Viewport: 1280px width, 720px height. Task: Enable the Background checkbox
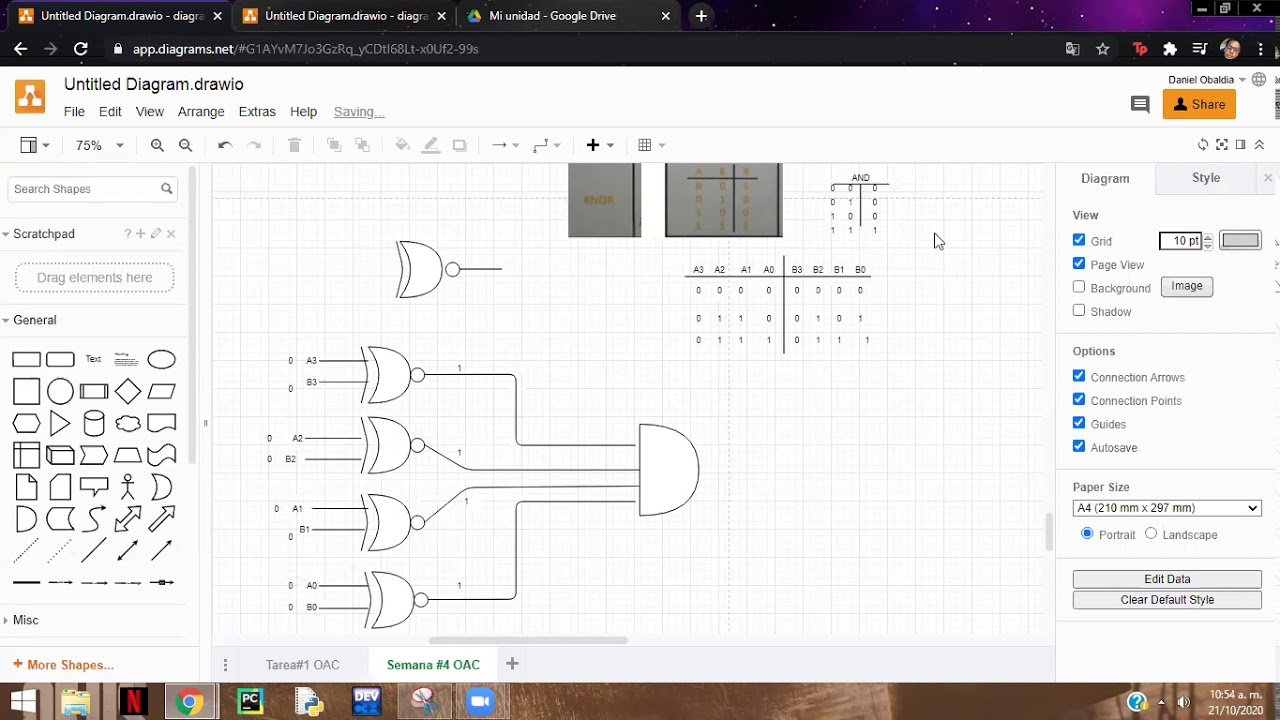pyautogui.click(x=1079, y=287)
